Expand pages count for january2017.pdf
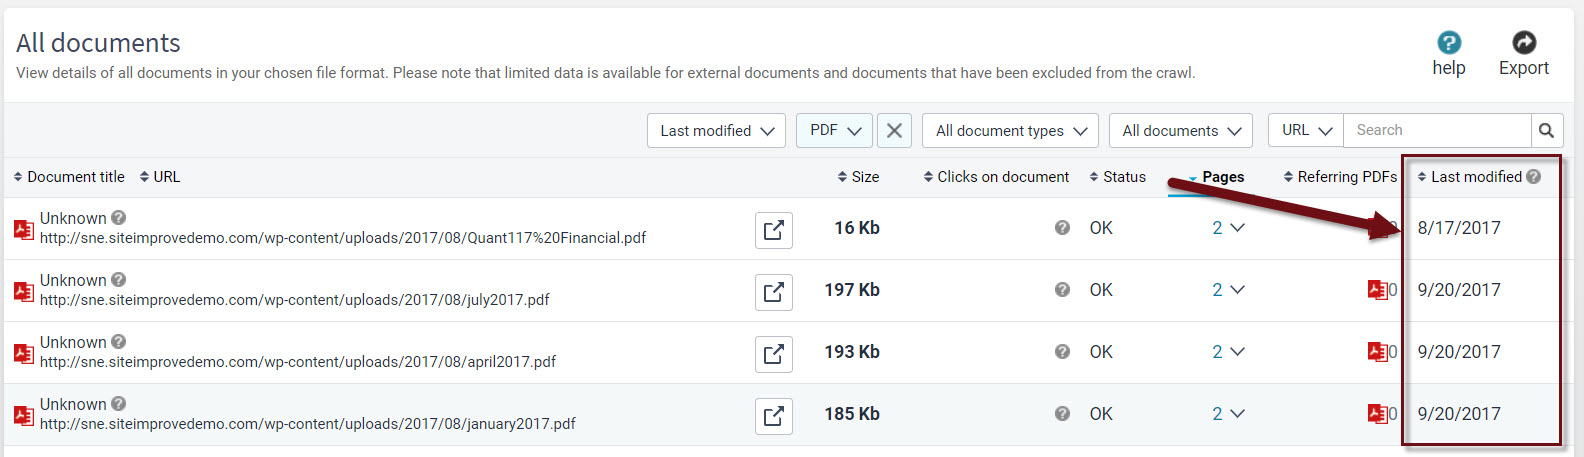The width and height of the screenshot is (1584, 457). [1228, 414]
